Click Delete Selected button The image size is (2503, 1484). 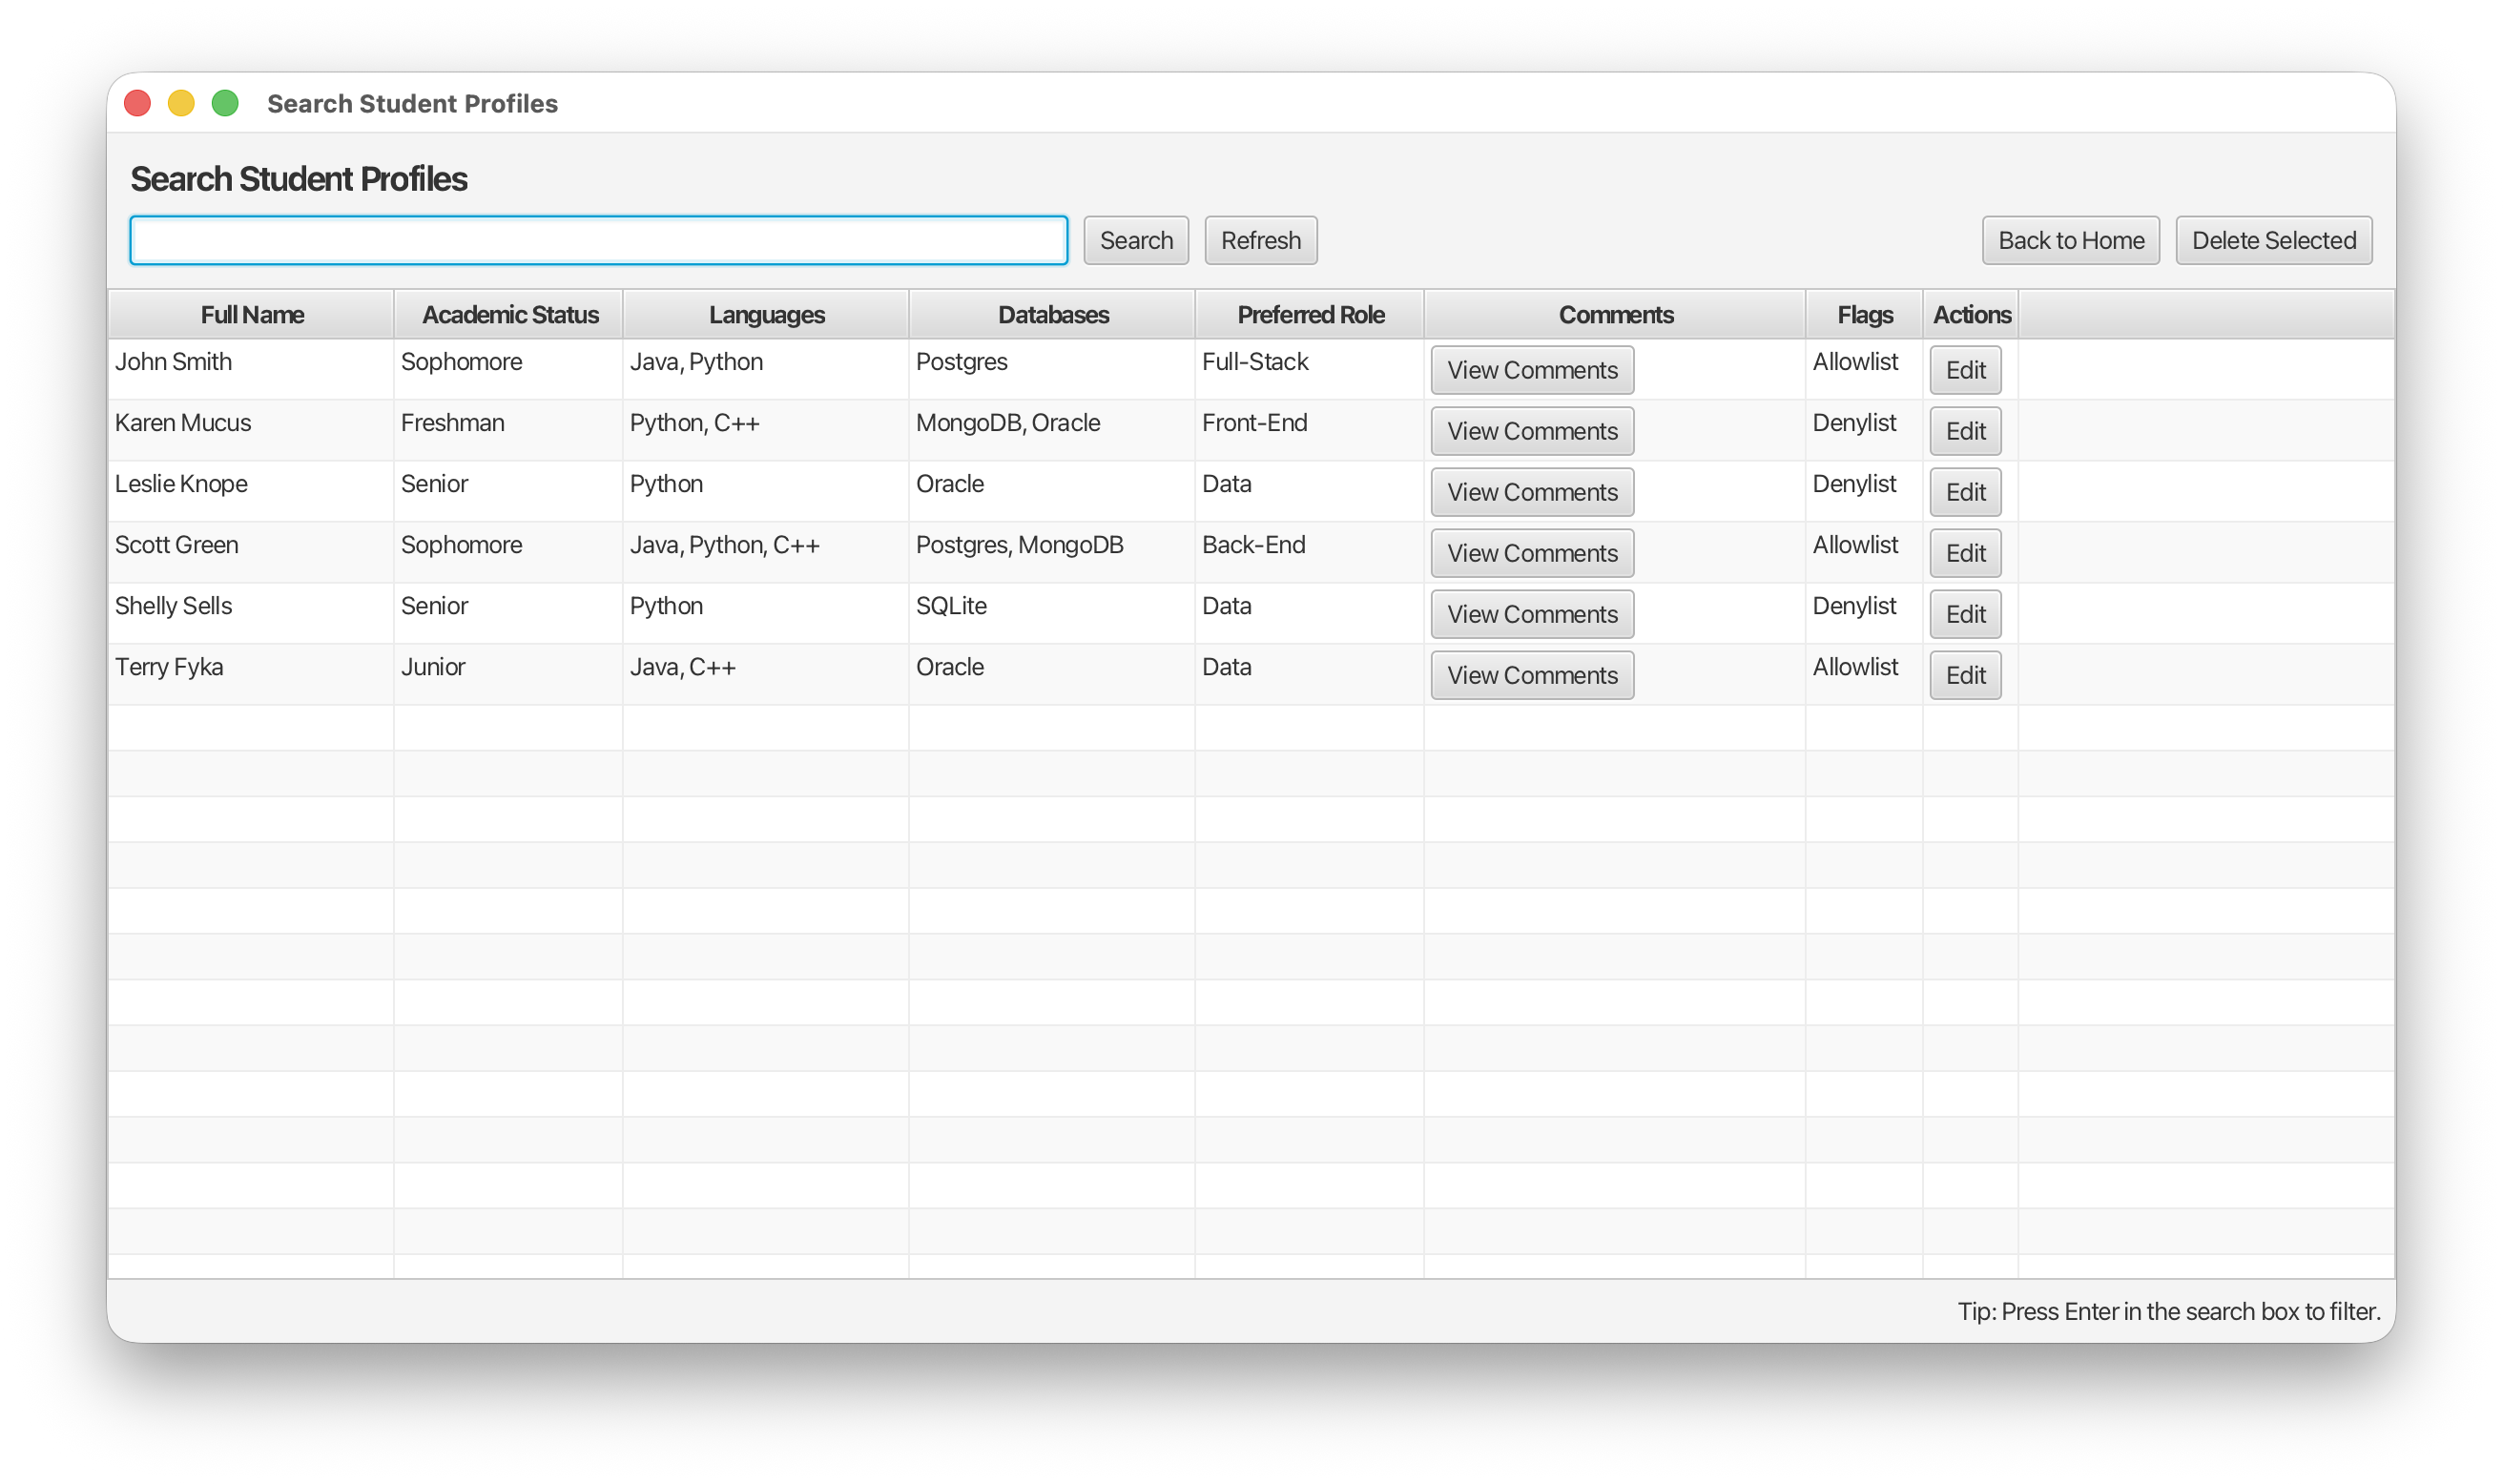tap(2273, 240)
